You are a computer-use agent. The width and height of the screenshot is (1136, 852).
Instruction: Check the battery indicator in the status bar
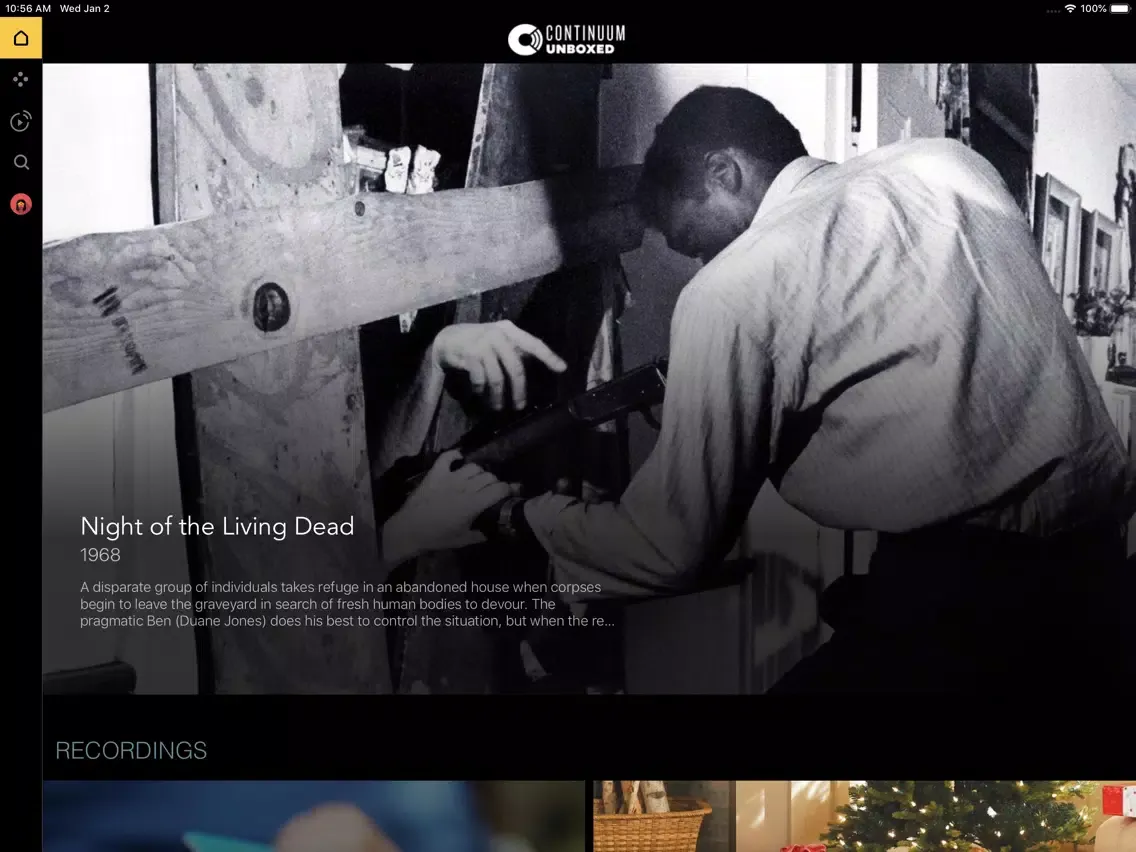click(1120, 9)
